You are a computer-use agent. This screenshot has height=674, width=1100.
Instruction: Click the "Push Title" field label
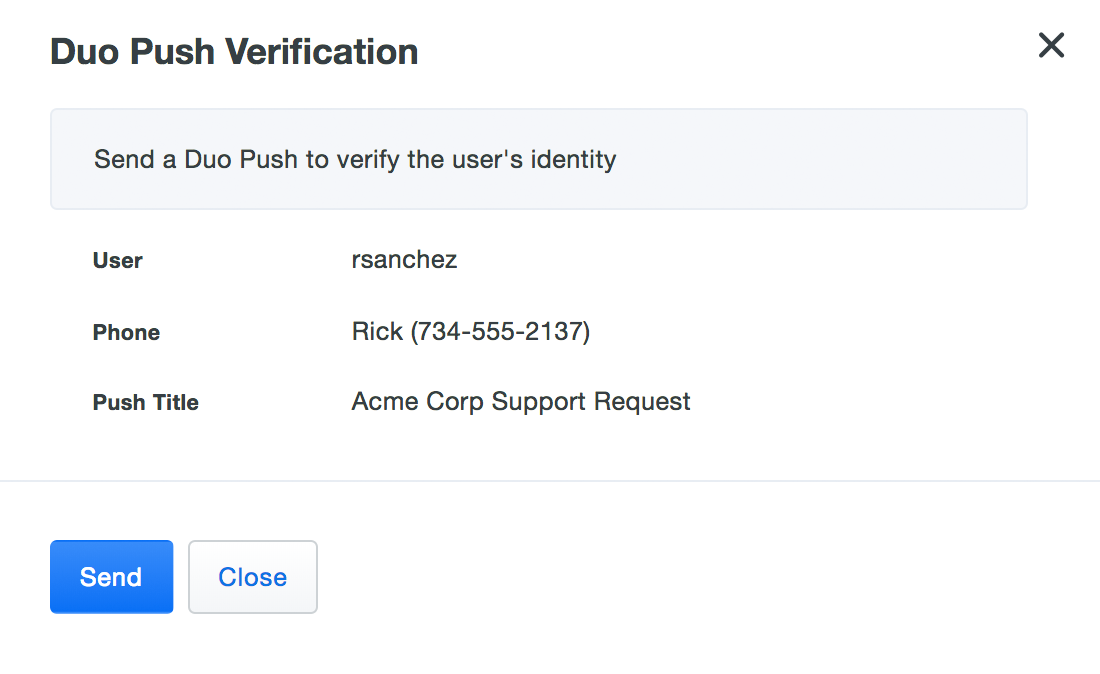point(146,403)
